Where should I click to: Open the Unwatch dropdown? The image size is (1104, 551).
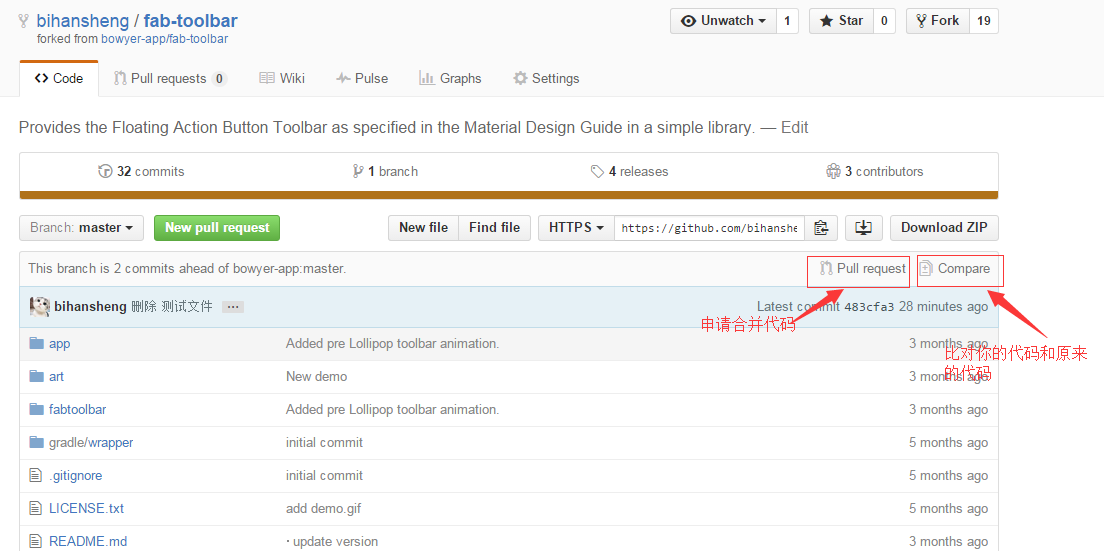[723, 21]
